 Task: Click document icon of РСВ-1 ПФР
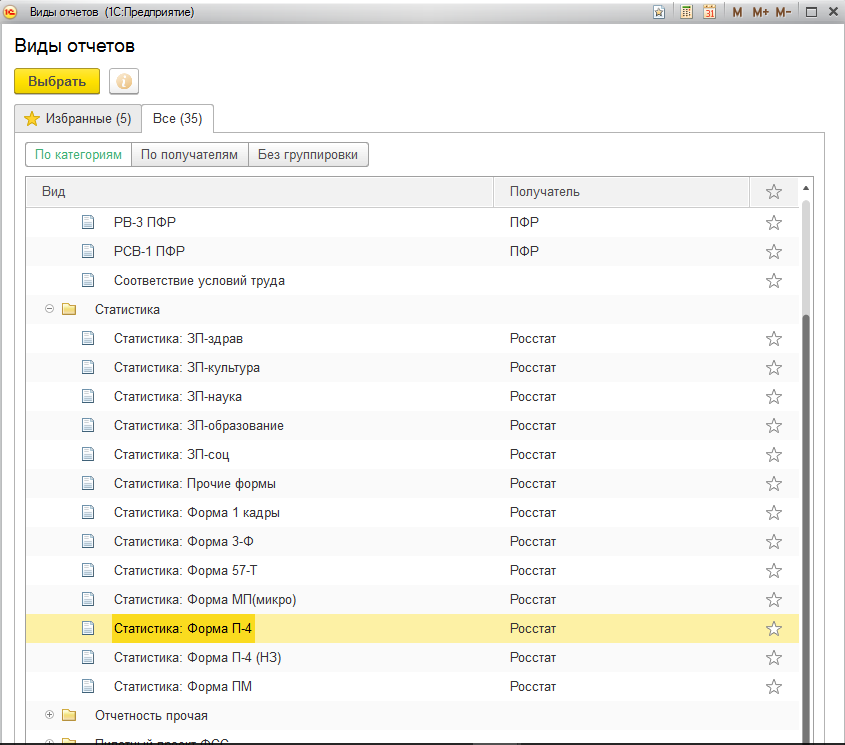coord(88,251)
